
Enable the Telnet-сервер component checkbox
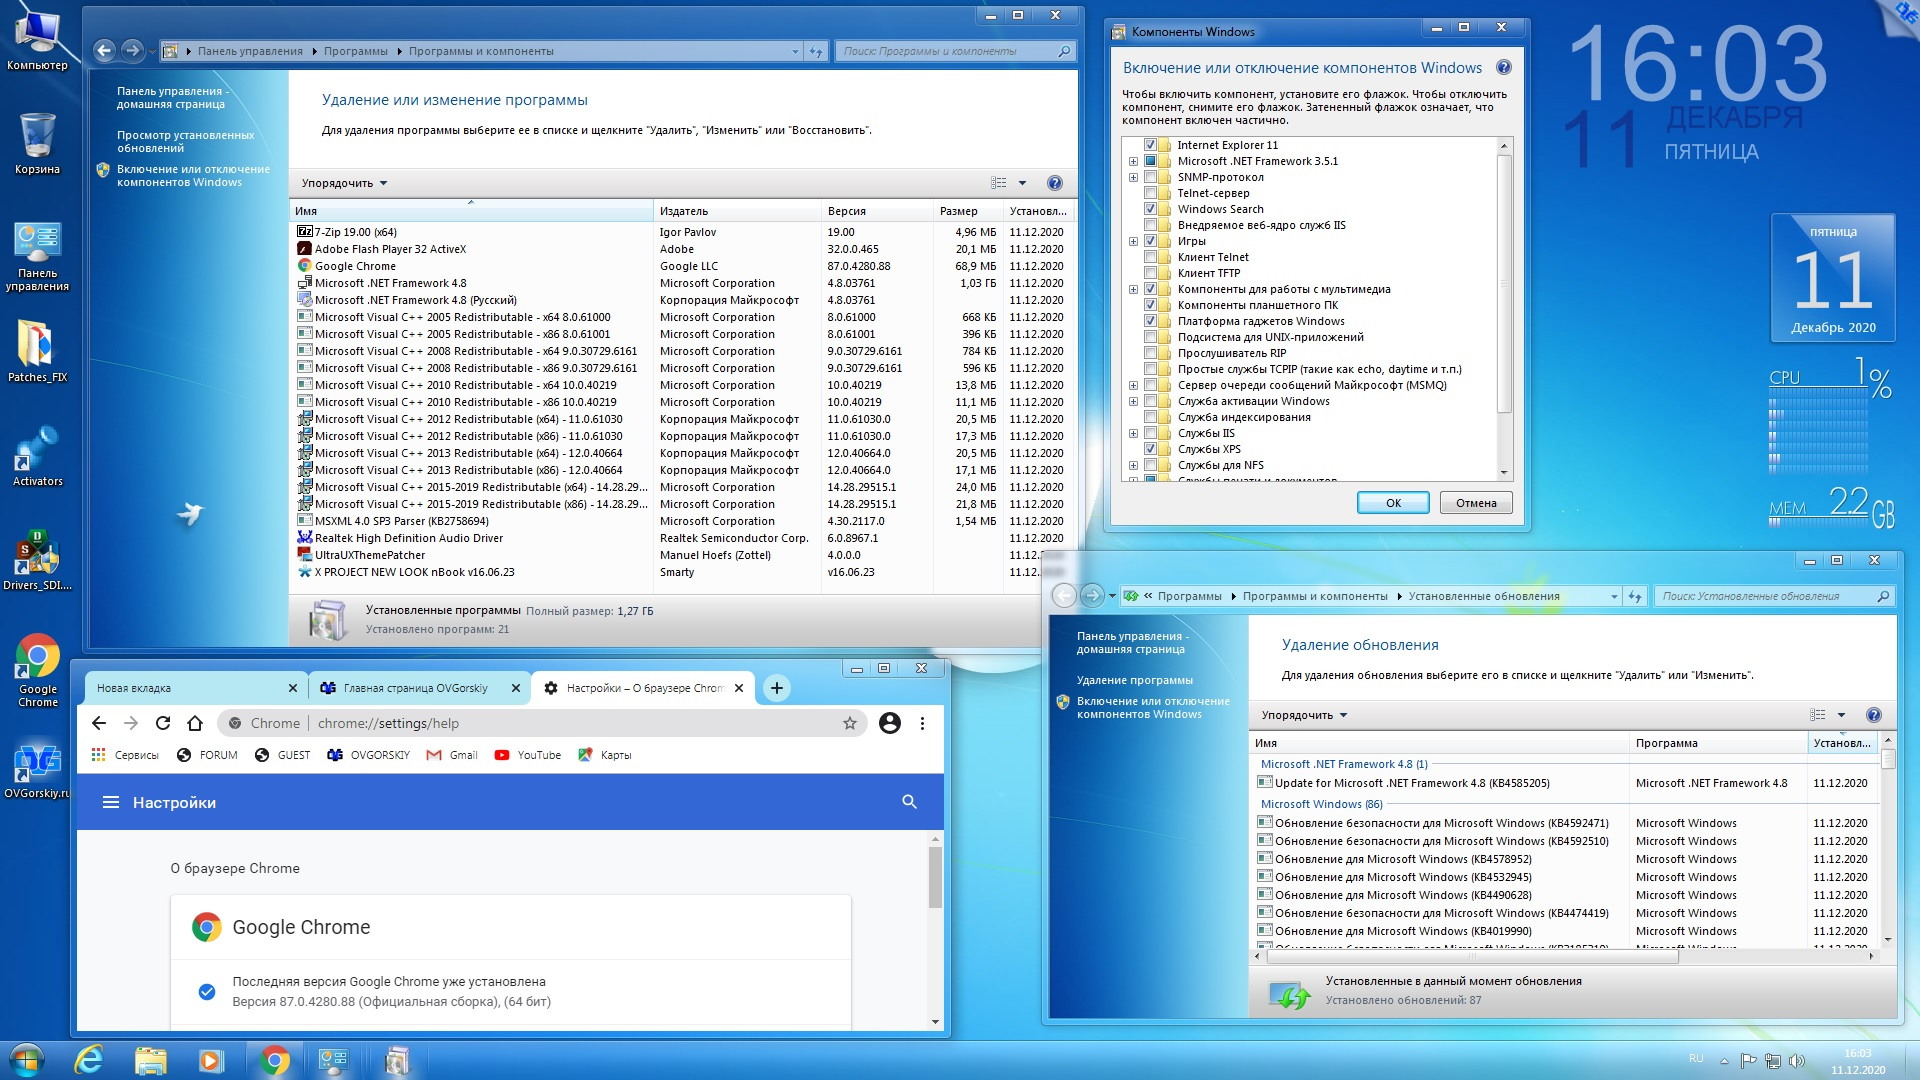(1150, 193)
